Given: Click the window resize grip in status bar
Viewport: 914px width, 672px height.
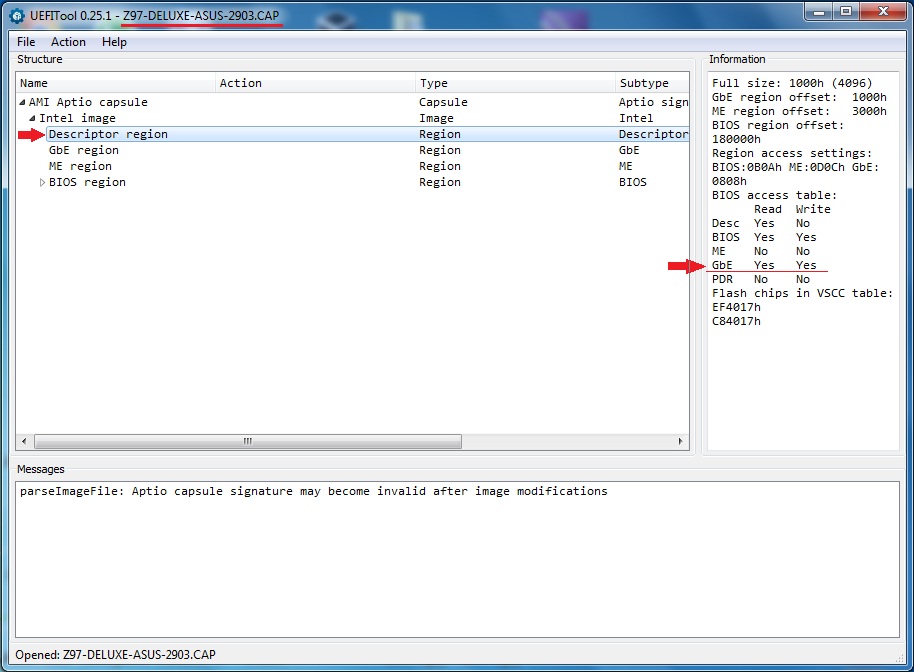Looking at the screenshot, I should coord(898,657).
